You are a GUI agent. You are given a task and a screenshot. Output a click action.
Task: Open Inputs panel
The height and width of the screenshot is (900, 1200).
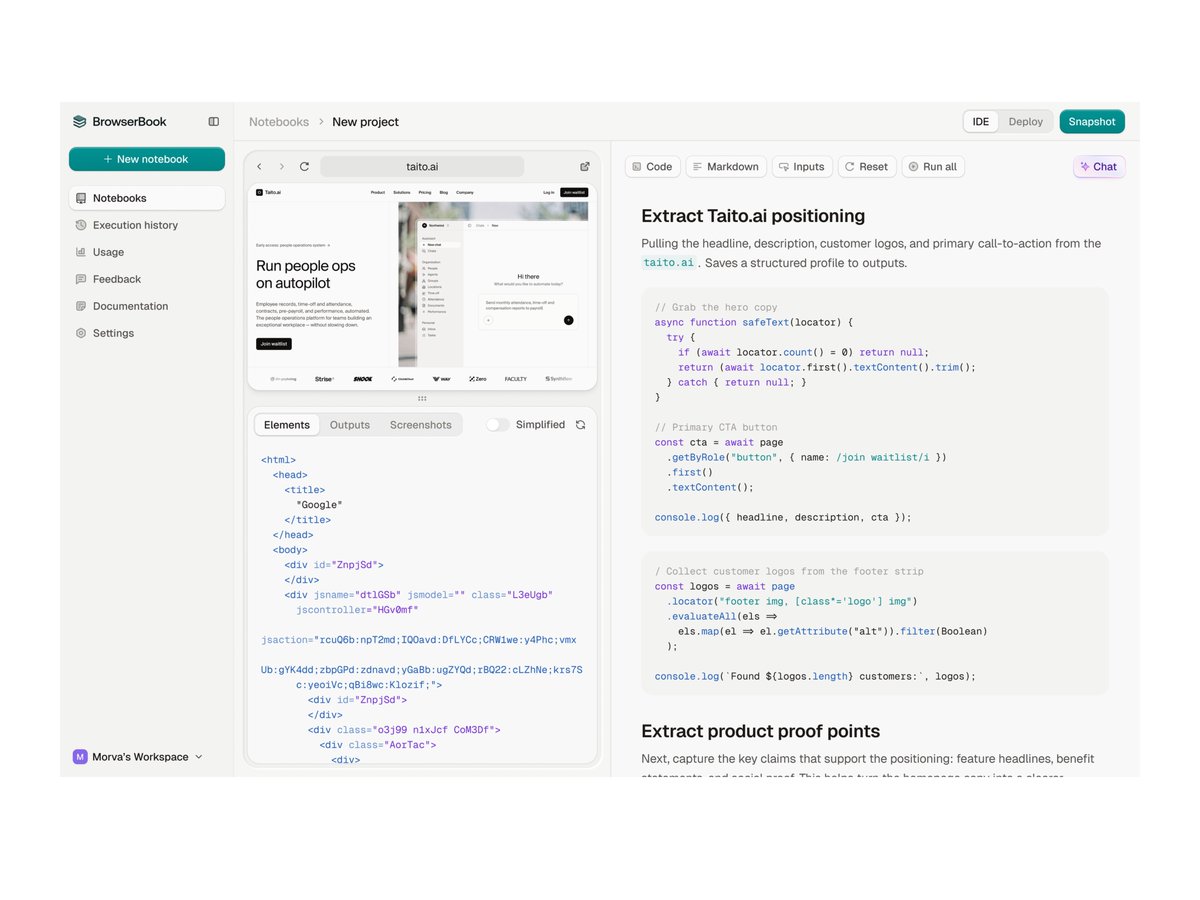tap(802, 167)
